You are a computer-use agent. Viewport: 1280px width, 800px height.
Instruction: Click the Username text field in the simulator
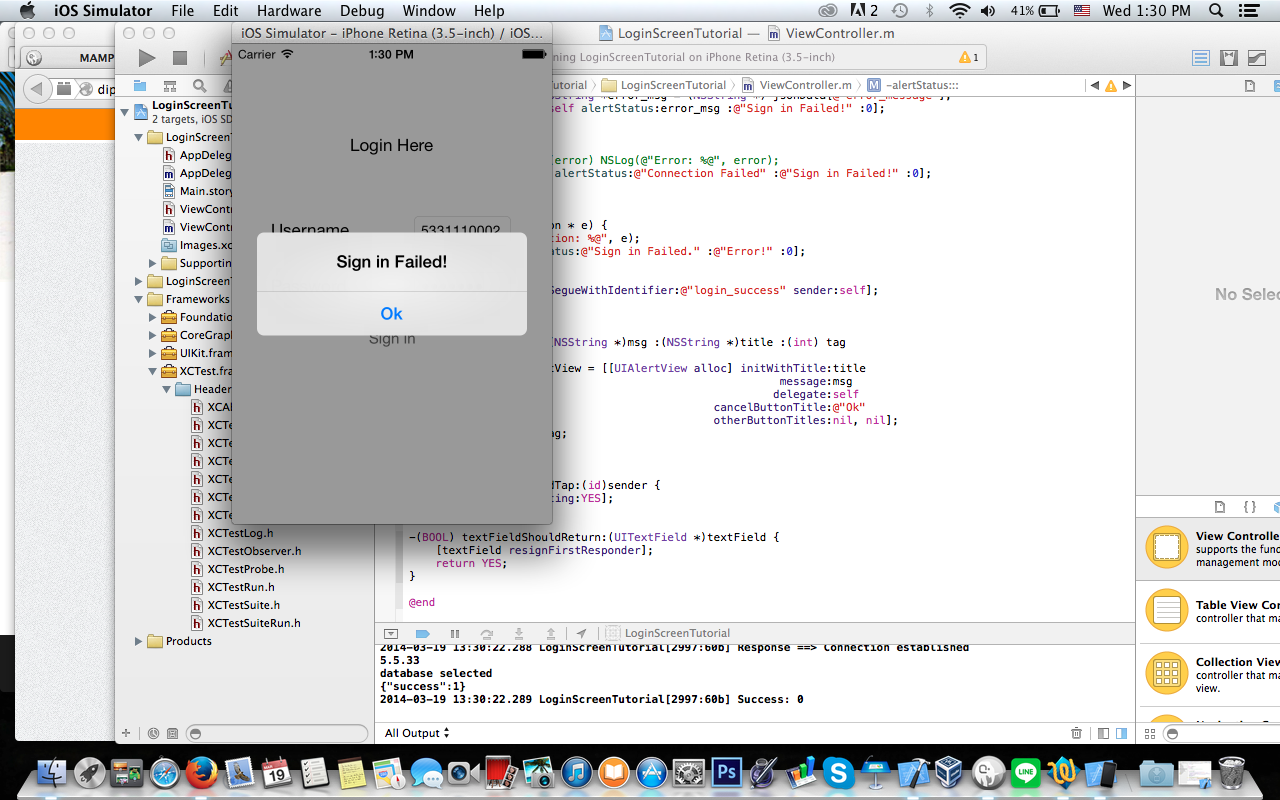pyautogui.click(x=462, y=228)
